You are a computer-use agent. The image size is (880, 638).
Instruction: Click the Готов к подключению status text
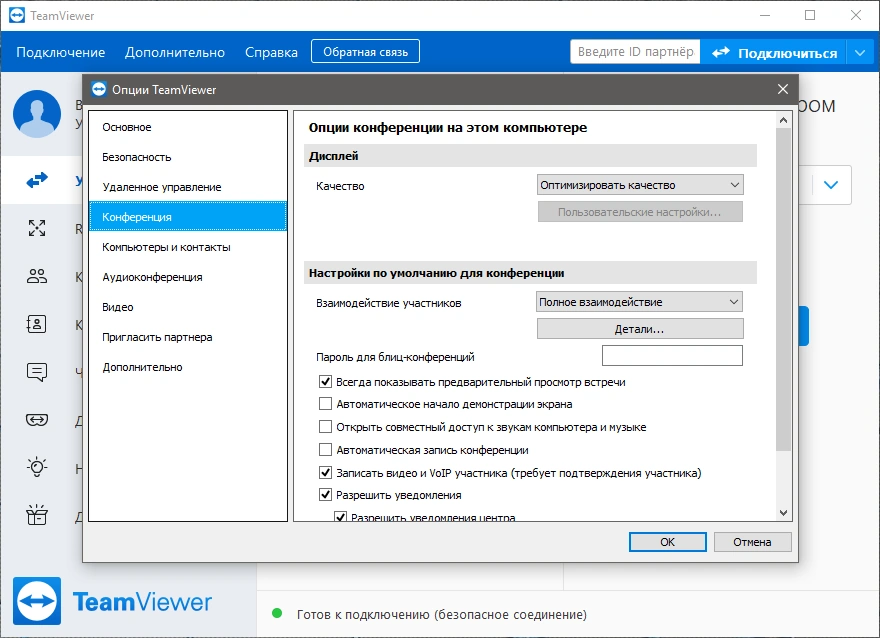[x=442, y=614]
